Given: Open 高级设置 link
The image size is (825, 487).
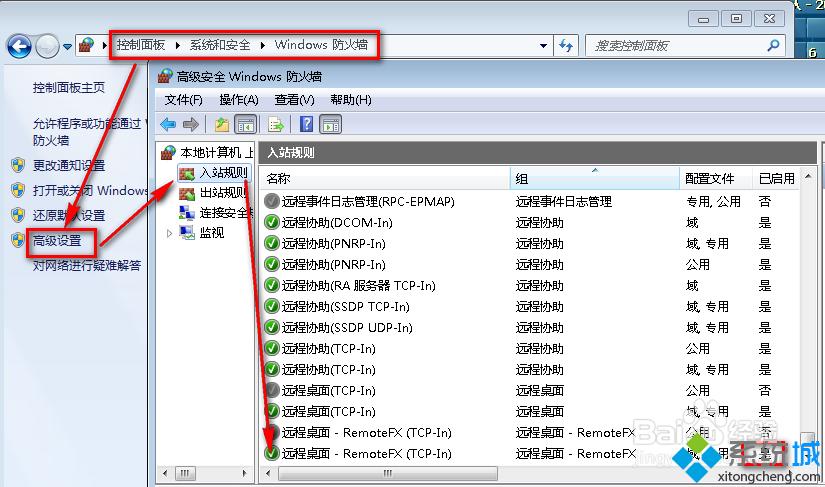Looking at the screenshot, I should click(57, 241).
